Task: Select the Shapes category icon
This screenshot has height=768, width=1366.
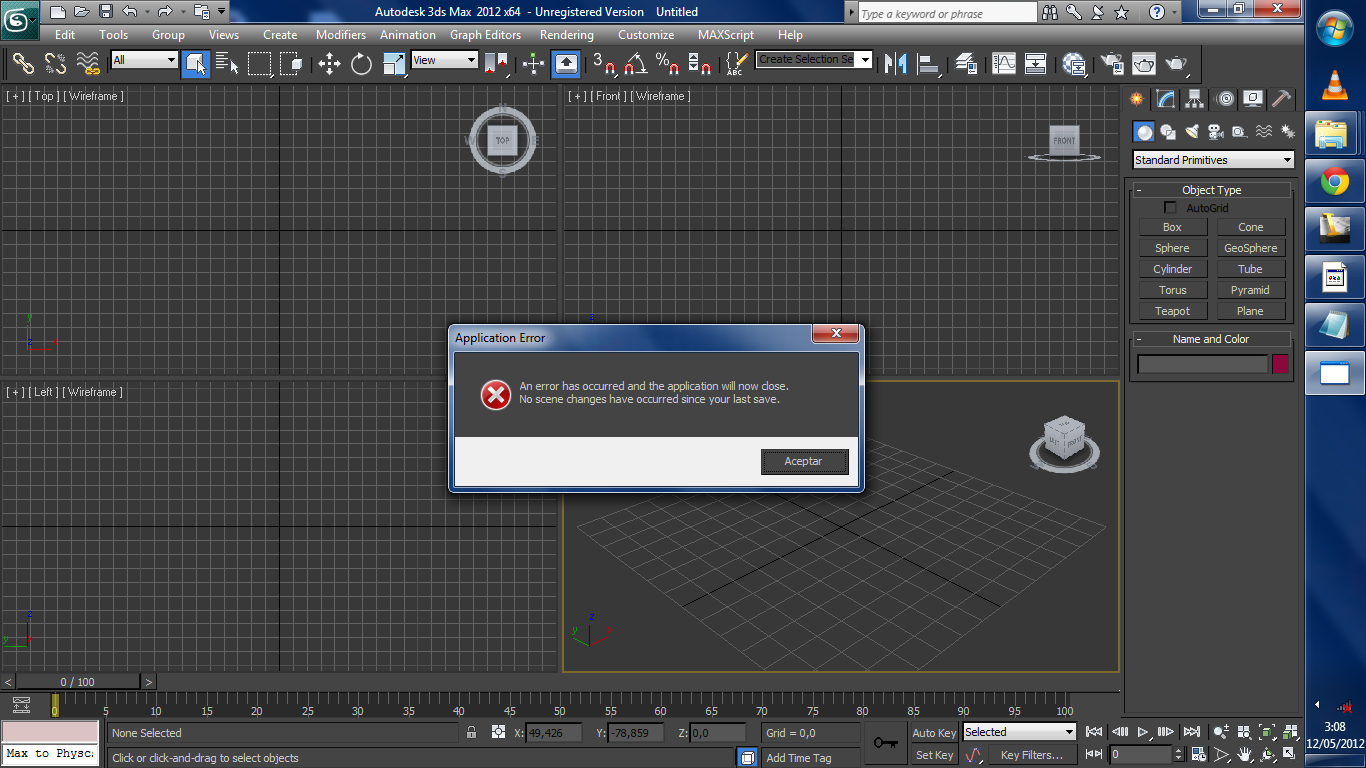Action: (1167, 132)
